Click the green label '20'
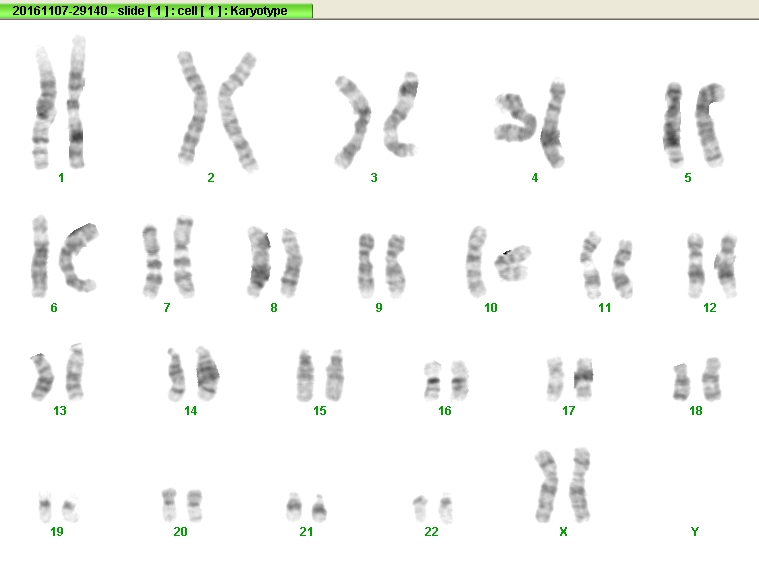759x586 pixels. point(180,531)
